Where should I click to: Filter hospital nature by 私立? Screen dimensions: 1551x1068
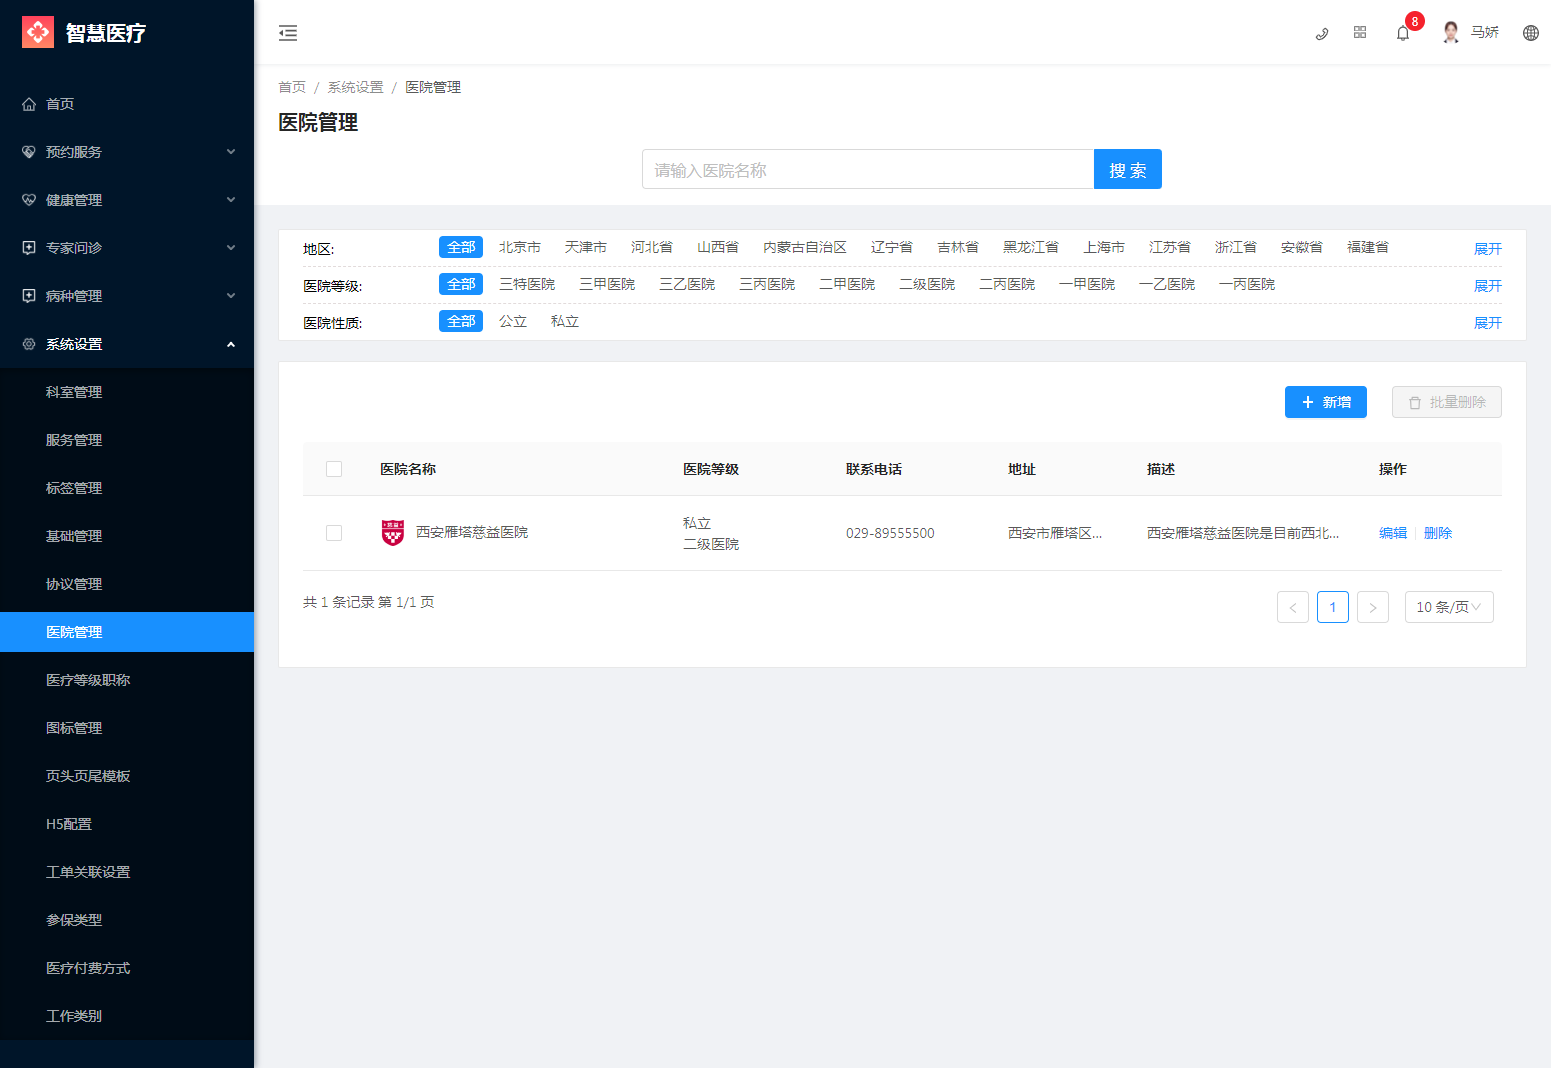(565, 321)
